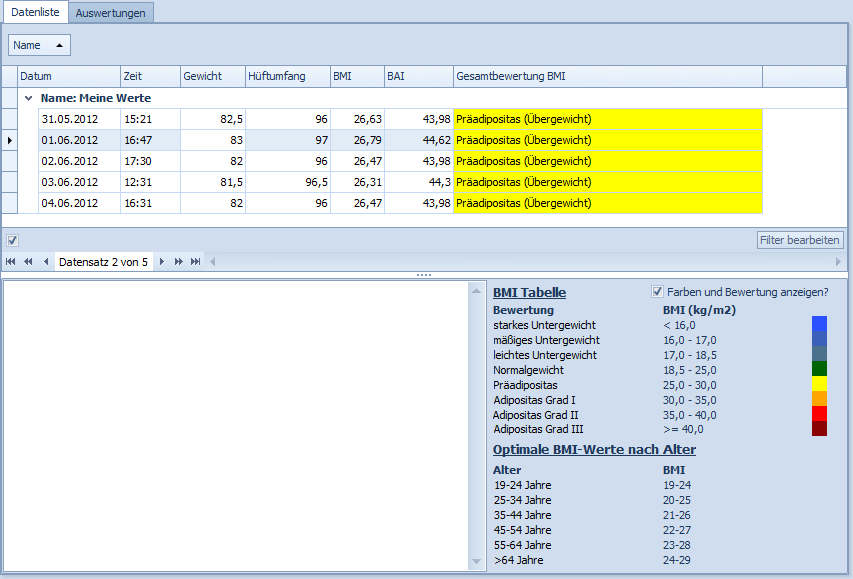Sort by Hüftumfang column header

click(x=288, y=76)
